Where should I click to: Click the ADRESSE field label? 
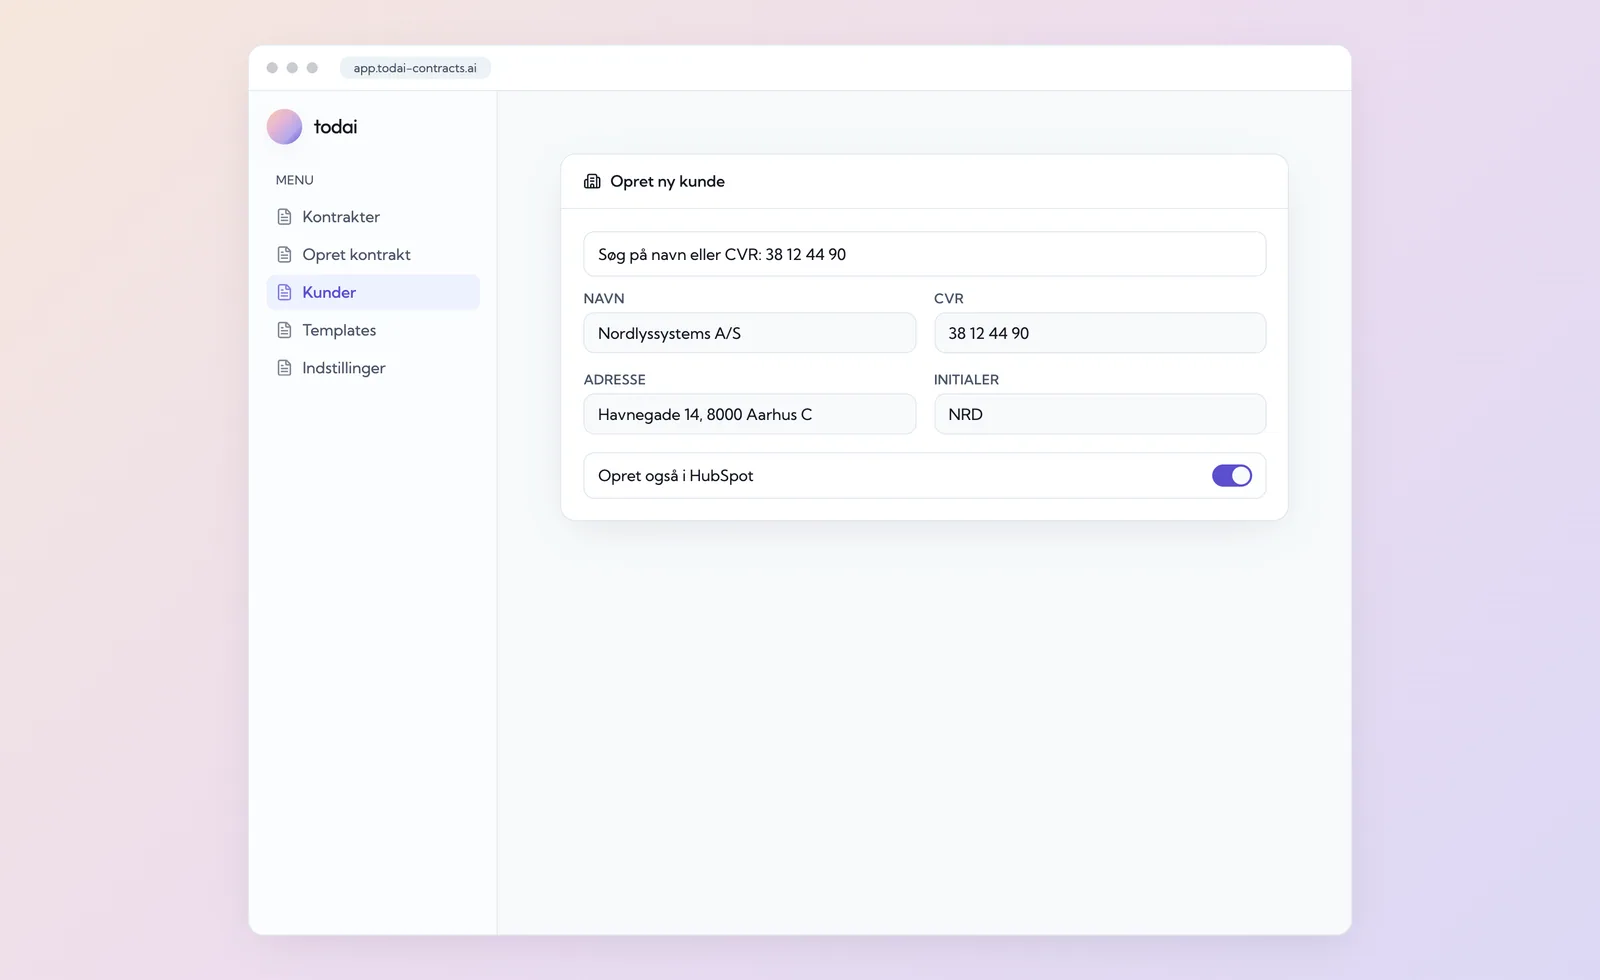(615, 379)
